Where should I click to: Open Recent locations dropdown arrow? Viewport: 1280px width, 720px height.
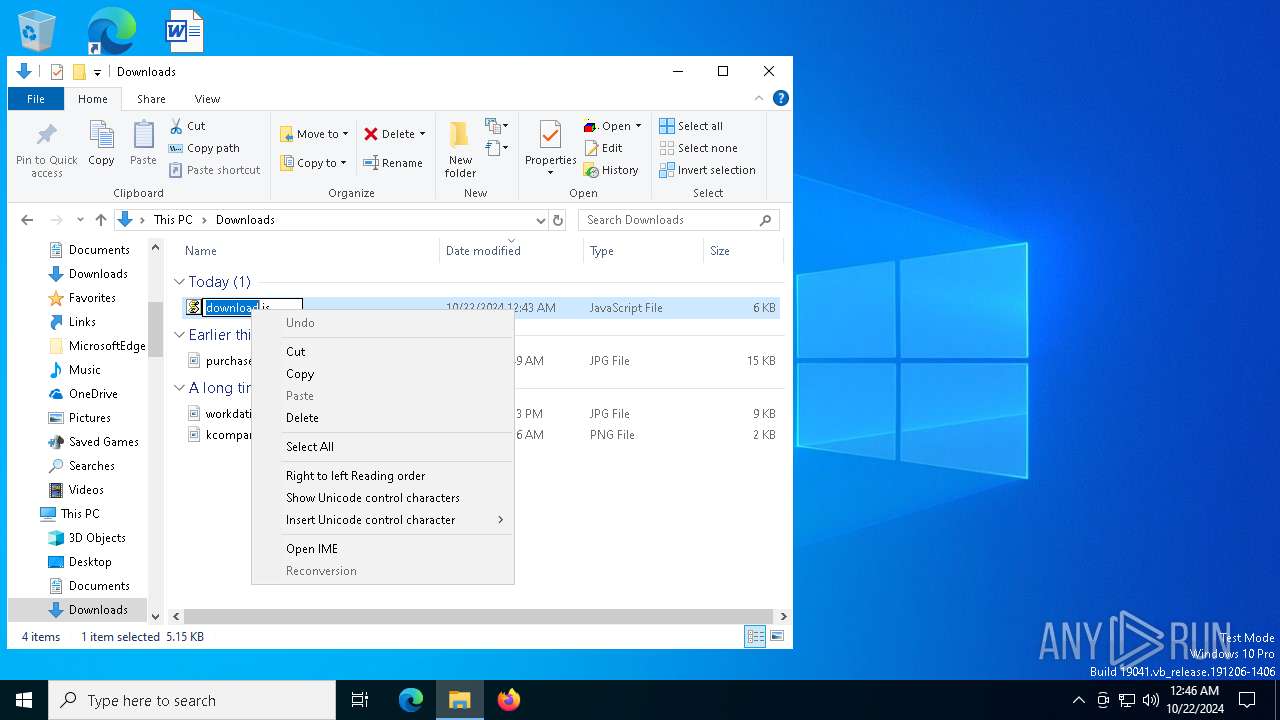click(x=80, y=220)
